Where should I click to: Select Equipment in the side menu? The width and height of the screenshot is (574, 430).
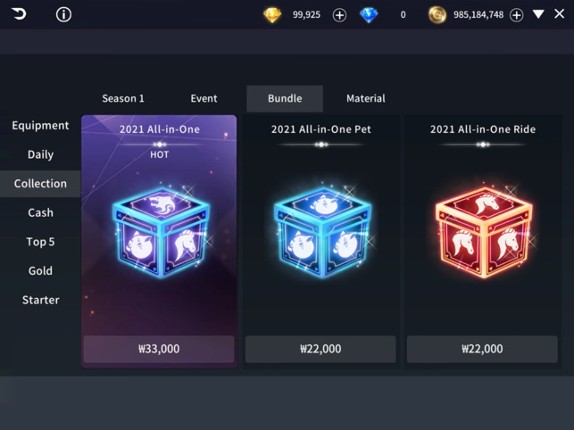40,126
